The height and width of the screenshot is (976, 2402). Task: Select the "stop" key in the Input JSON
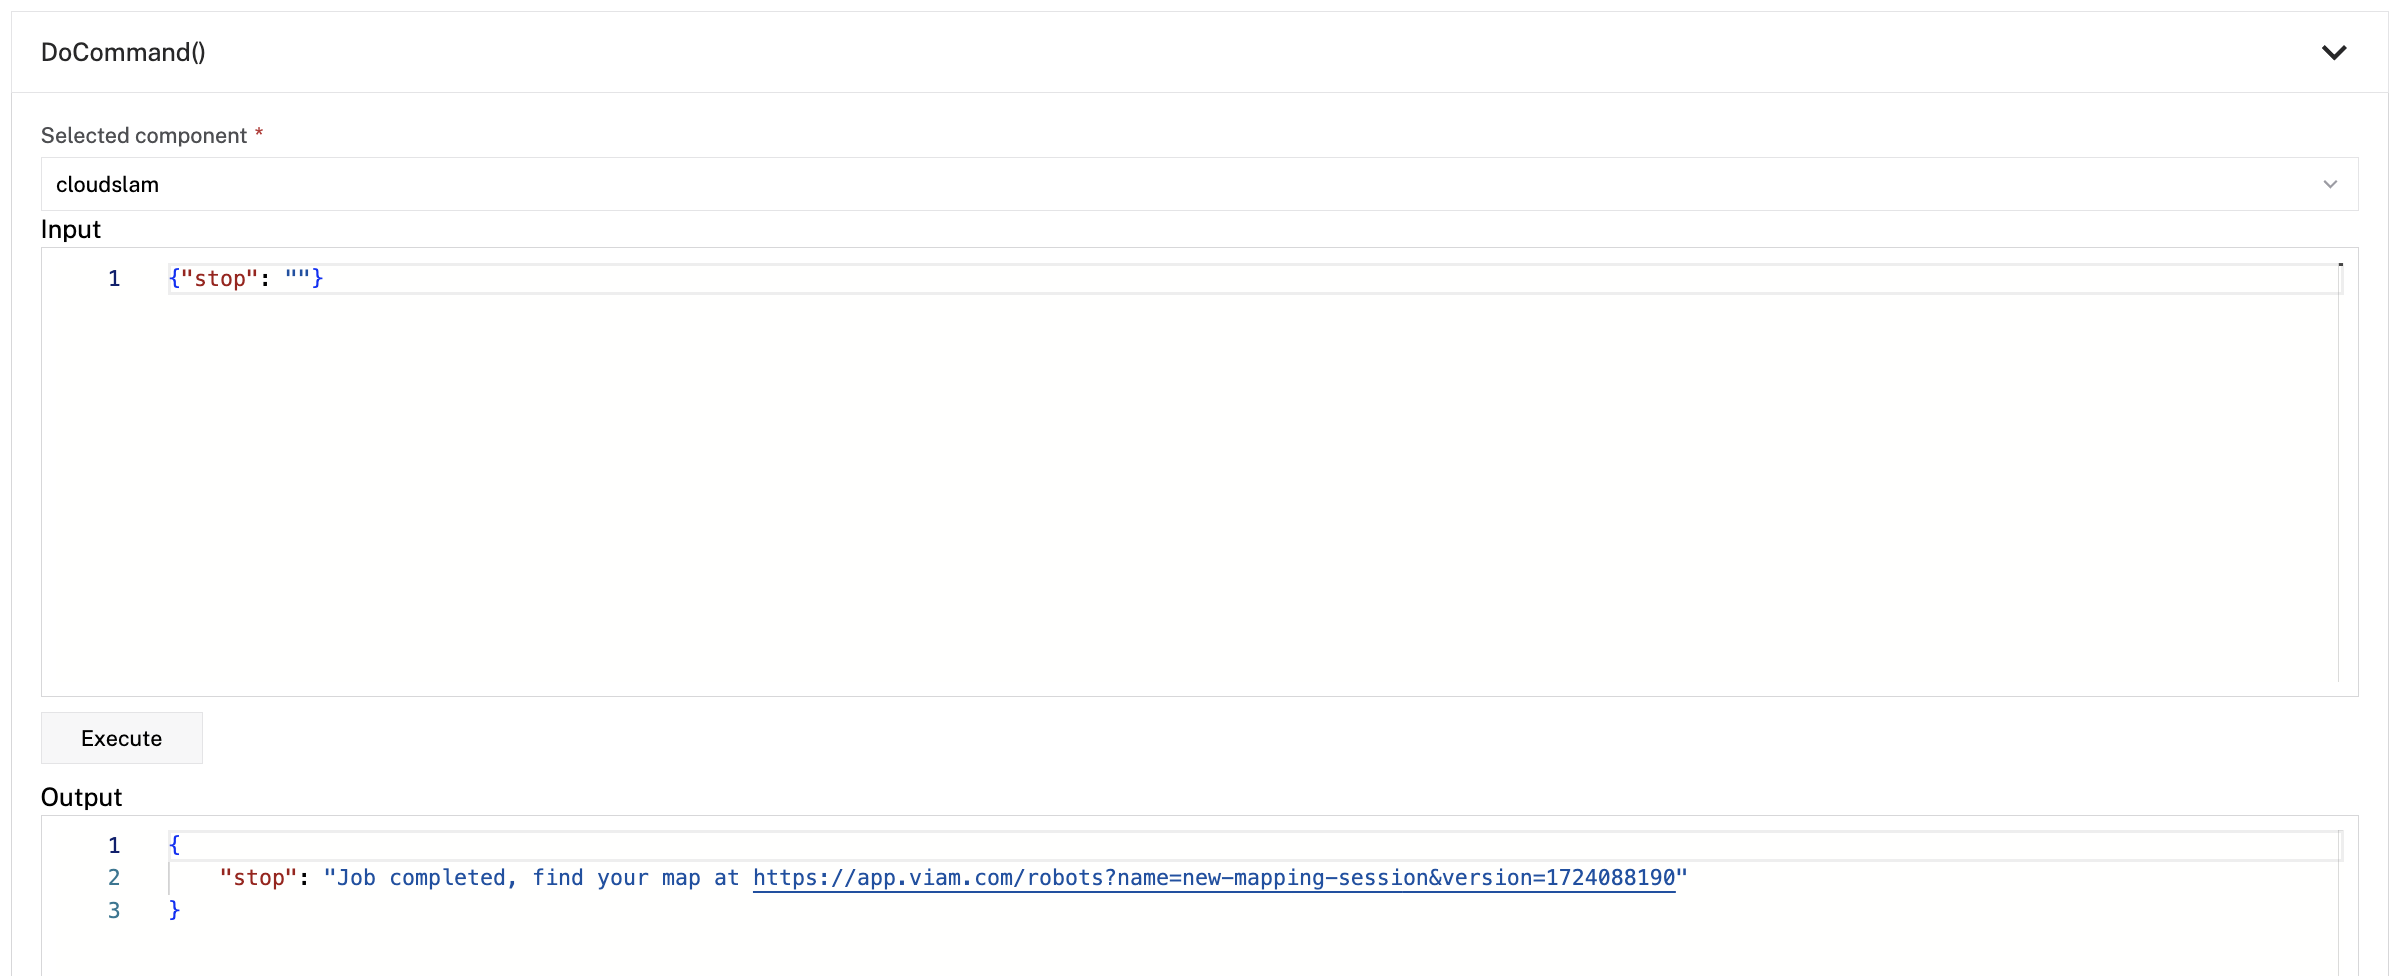(219, 278)
